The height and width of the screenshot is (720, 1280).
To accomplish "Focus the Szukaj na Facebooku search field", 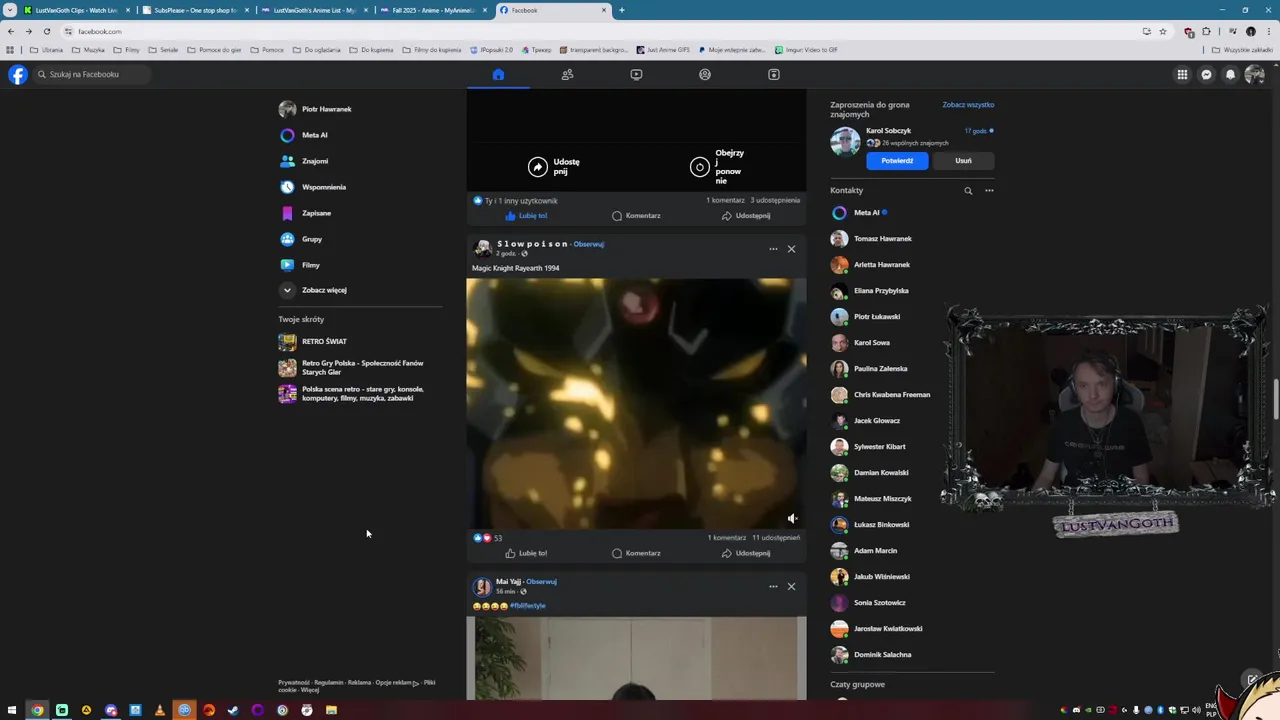I will pos(92,74).
